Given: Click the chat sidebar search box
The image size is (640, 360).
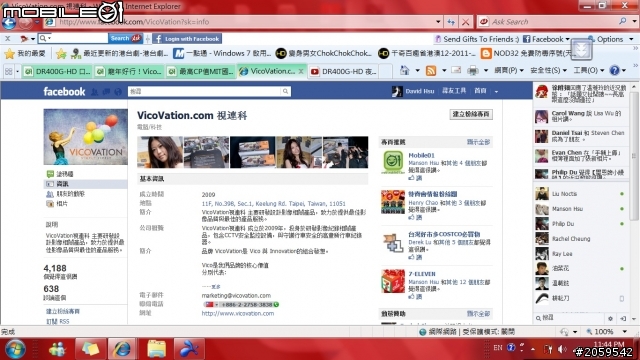Looking at the screenshot, I should [571, 318].
